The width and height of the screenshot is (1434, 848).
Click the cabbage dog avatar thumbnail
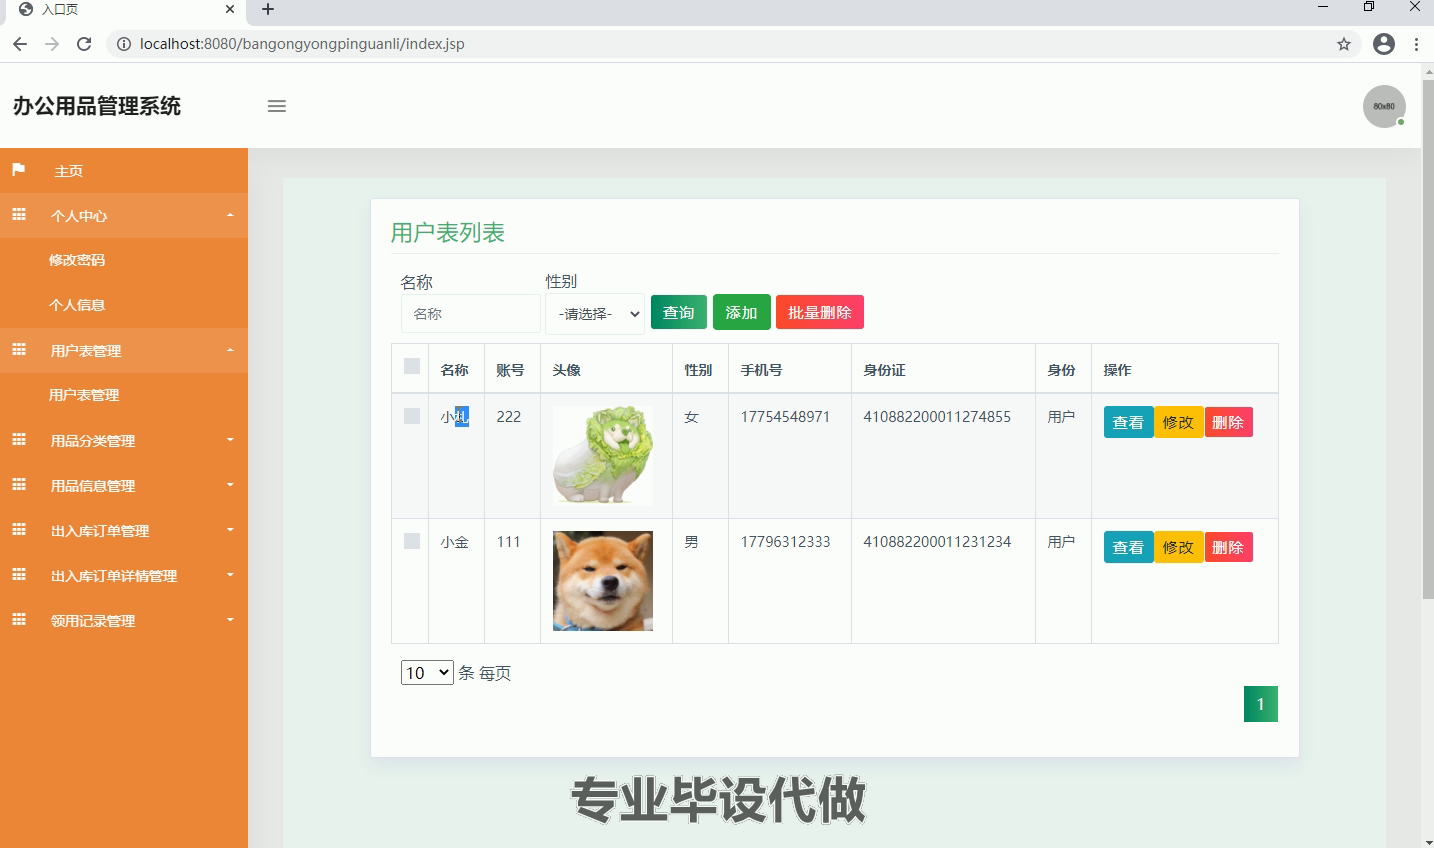click(x=603, y=456)
